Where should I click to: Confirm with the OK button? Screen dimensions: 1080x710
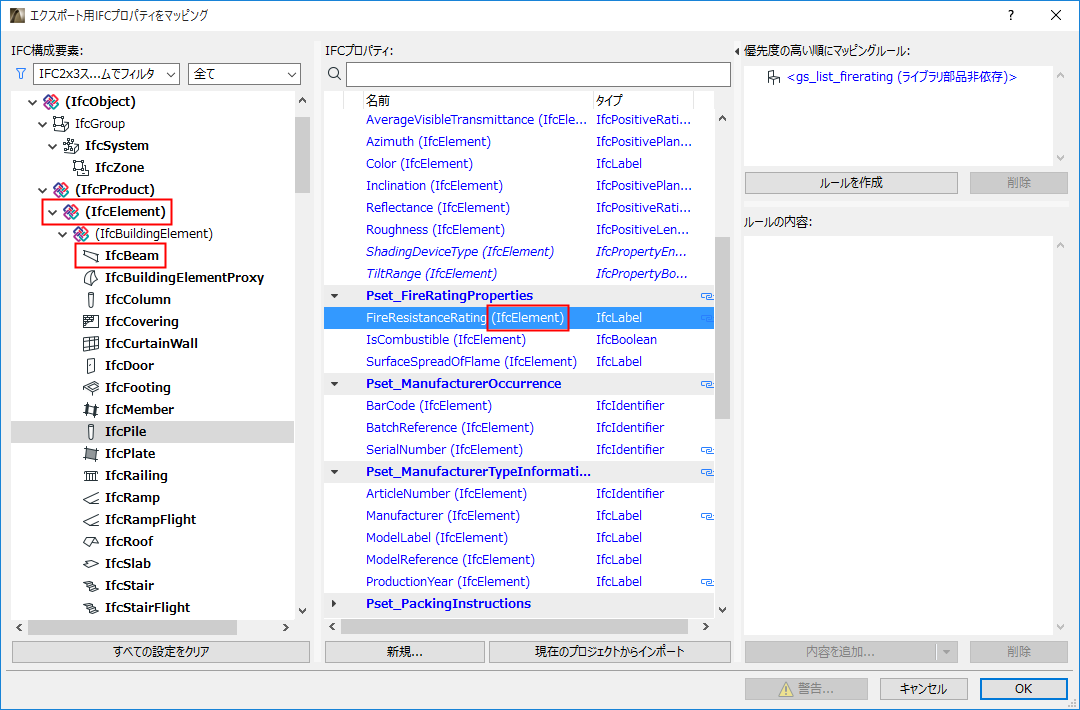[1024, 689]
